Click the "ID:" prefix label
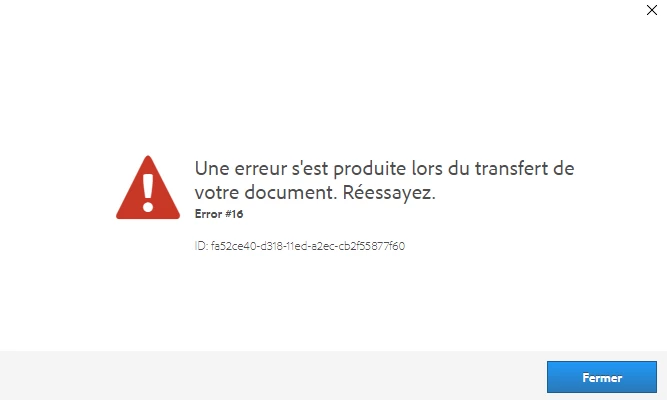667x400 pixels. tap(201, 246)
